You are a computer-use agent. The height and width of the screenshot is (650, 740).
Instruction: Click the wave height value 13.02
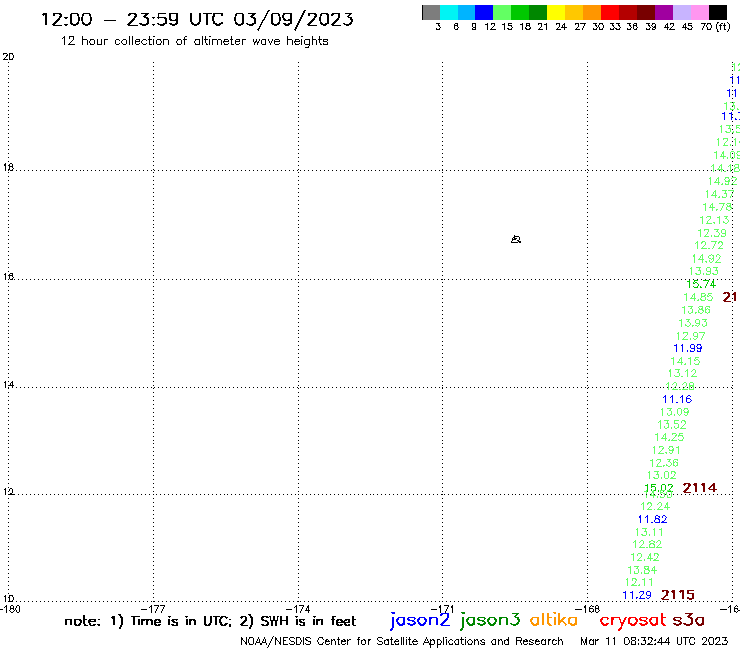pos(661,475)
